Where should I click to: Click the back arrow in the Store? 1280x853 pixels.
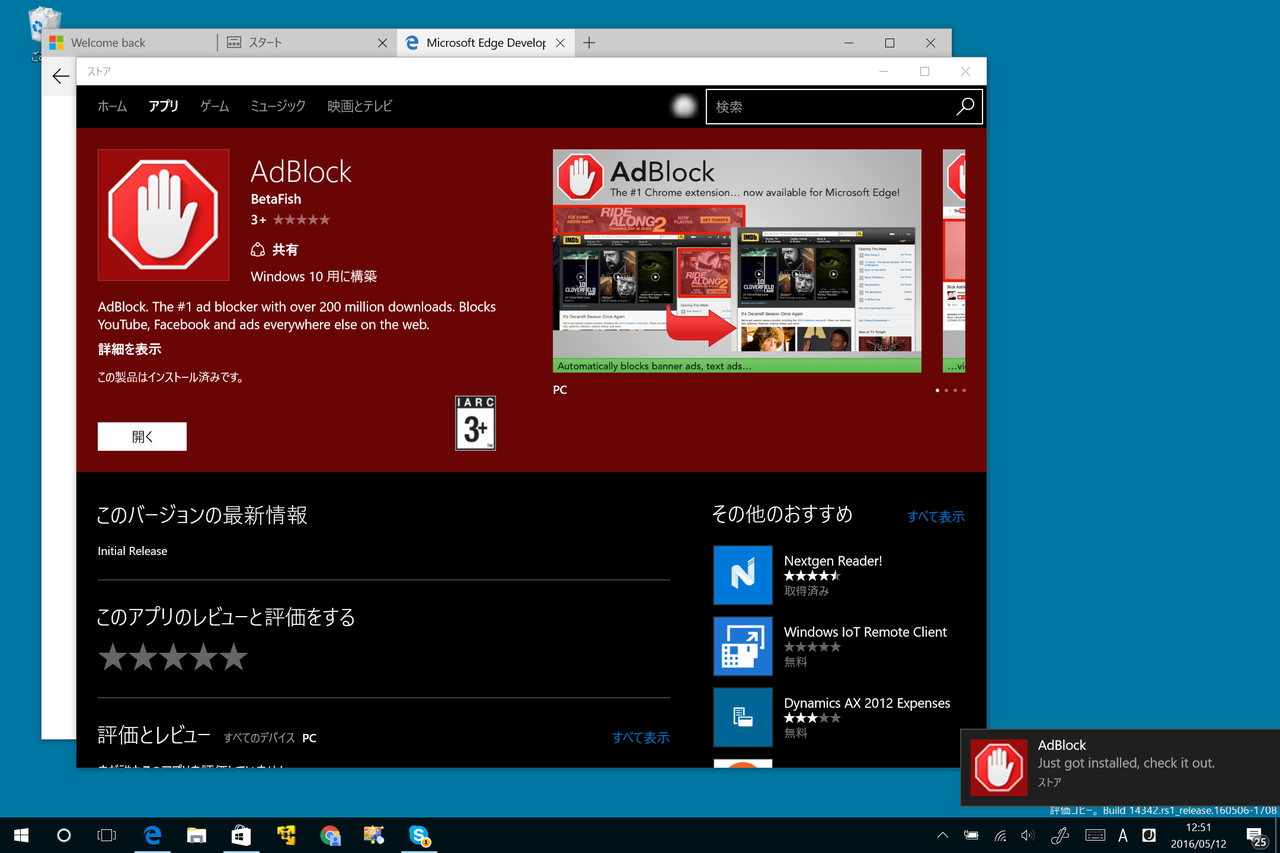click(x=60, y=75)
